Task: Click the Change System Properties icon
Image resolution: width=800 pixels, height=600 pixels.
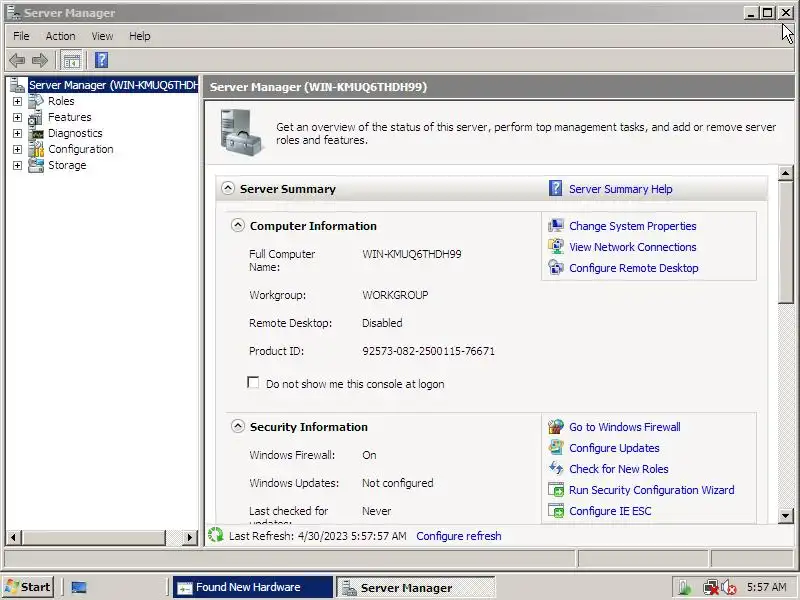Action: coord(556,226)
